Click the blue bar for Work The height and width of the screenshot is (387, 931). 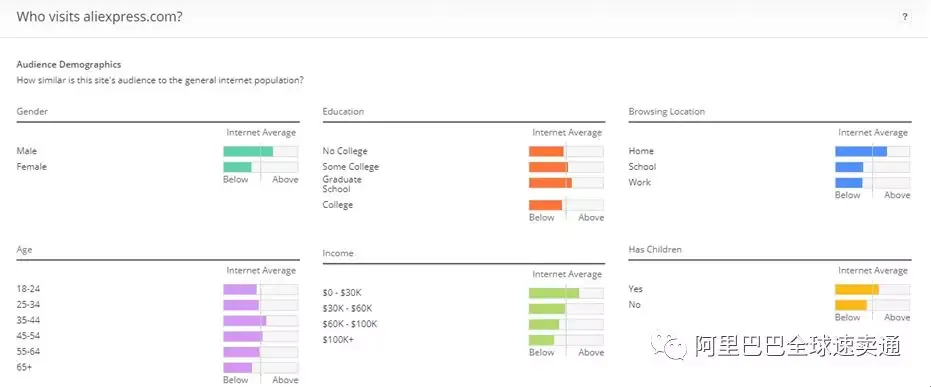[849, 183]
